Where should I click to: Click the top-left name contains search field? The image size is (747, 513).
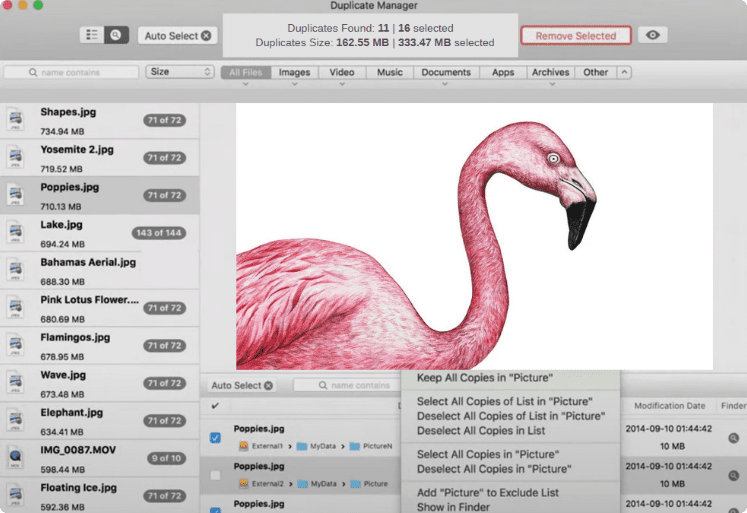(72, 72)
